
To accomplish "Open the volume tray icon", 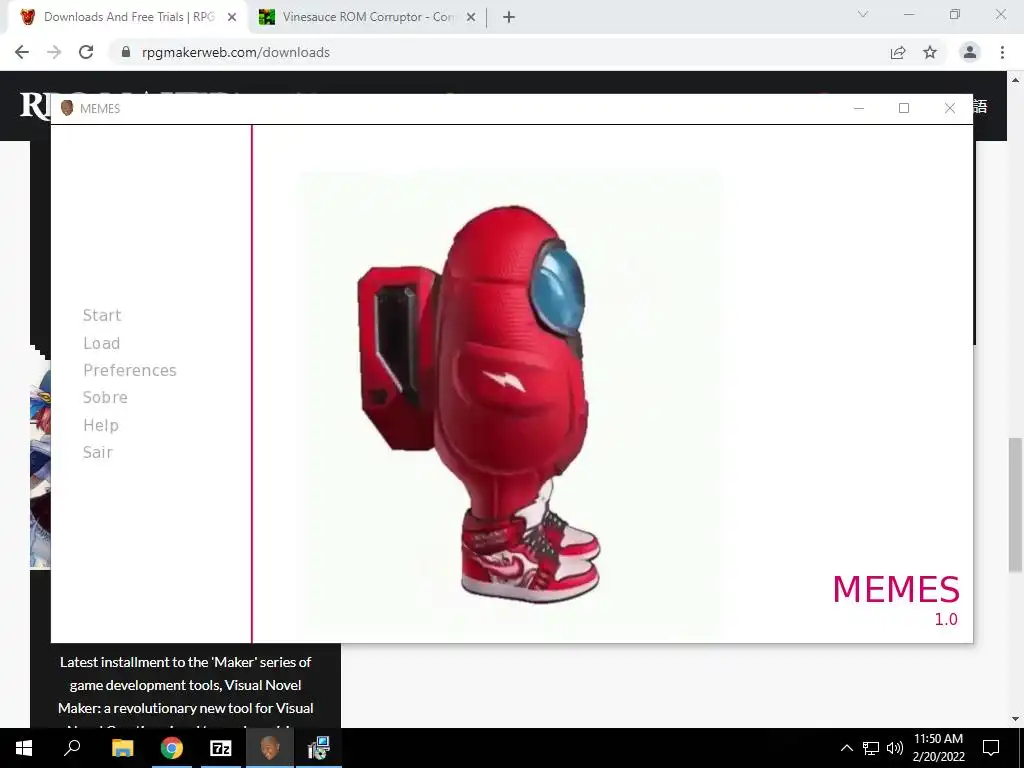I will (x=895, y=748).
